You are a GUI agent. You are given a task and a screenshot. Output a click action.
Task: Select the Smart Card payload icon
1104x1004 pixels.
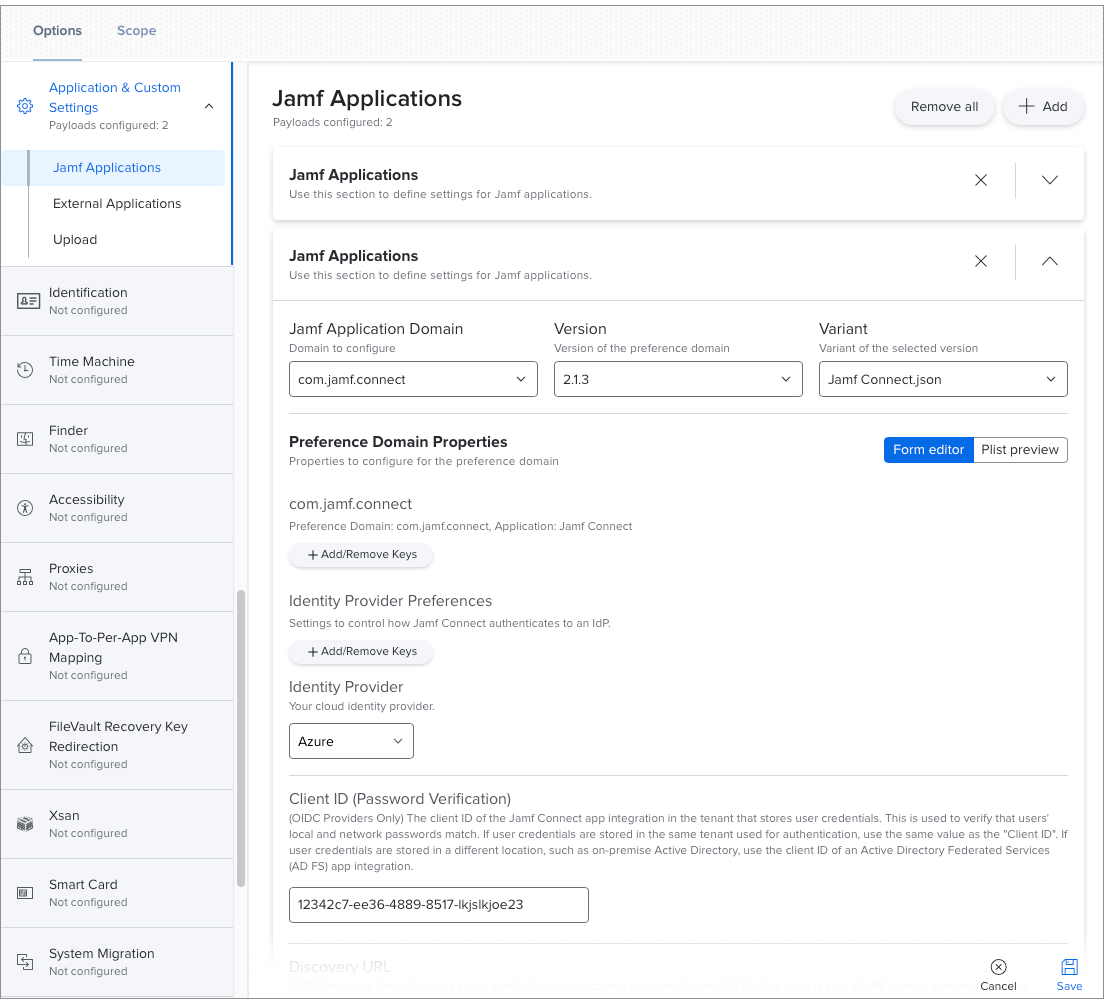point(24,892)
